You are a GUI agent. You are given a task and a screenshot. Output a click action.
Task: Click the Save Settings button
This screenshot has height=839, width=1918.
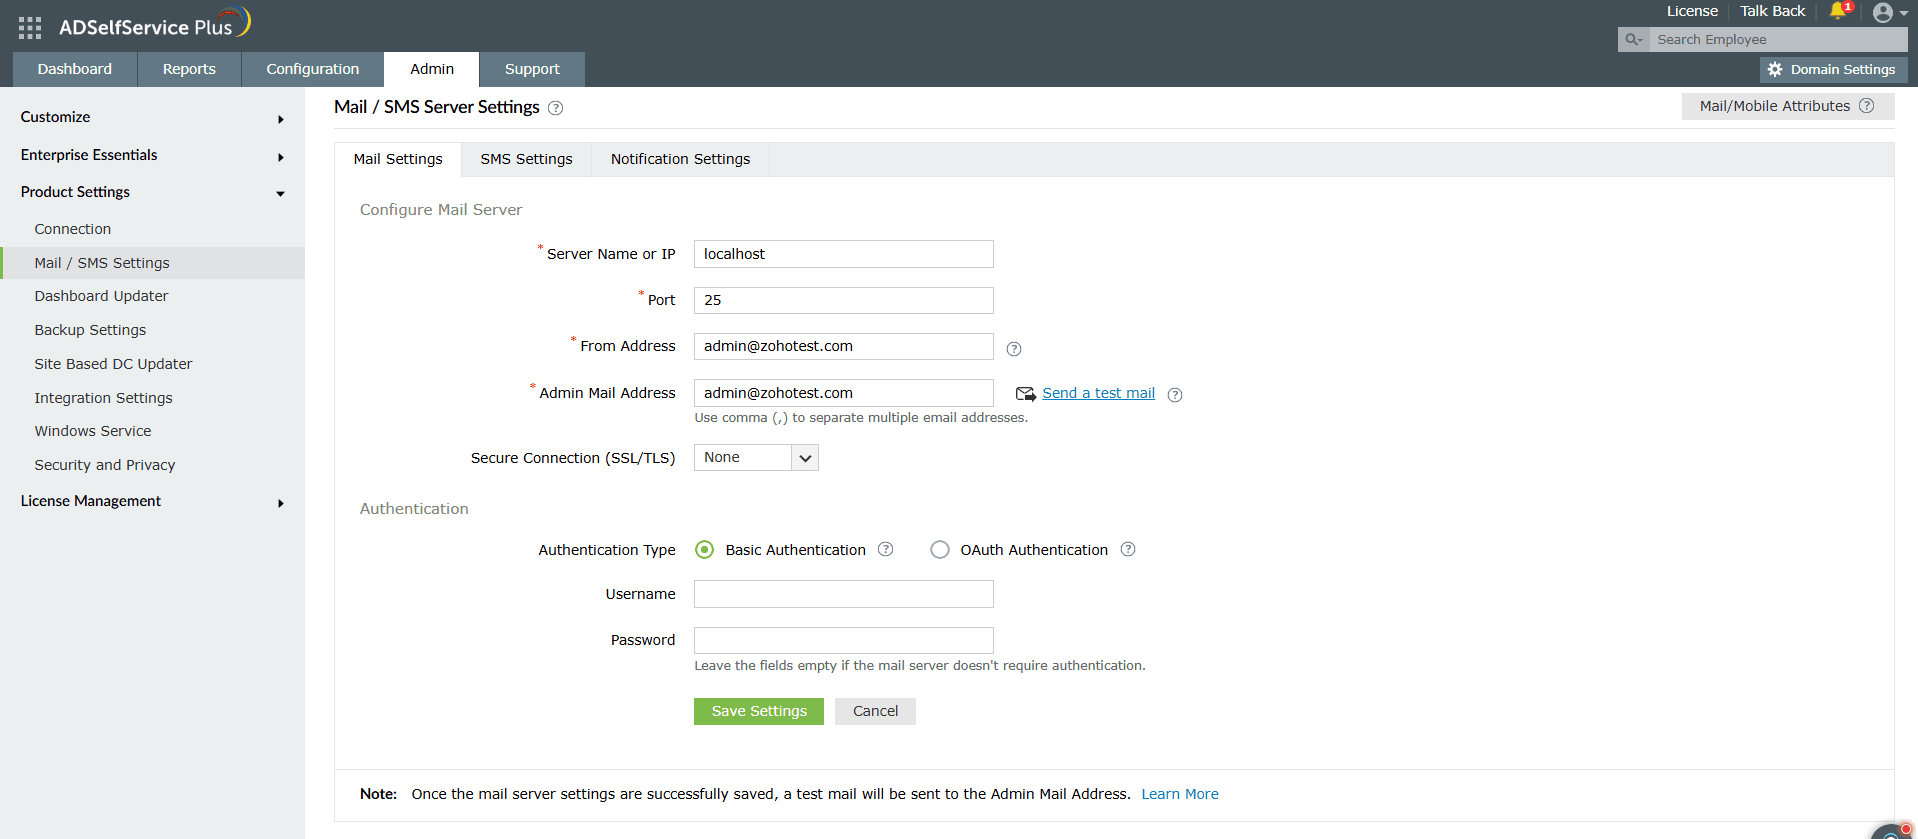(758, 711)
